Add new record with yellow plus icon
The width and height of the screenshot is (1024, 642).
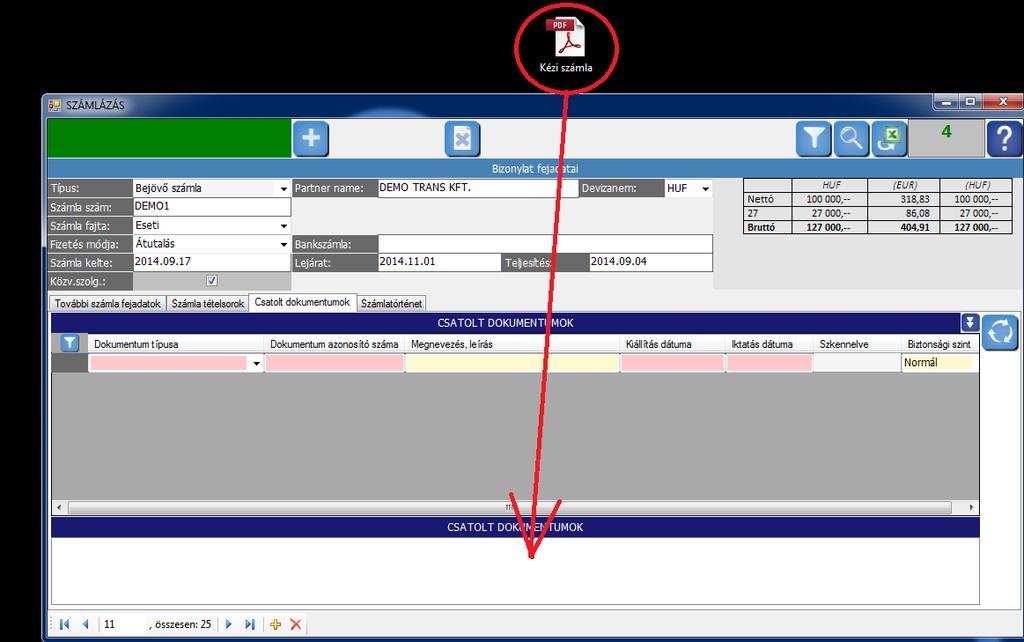(276, 624)
